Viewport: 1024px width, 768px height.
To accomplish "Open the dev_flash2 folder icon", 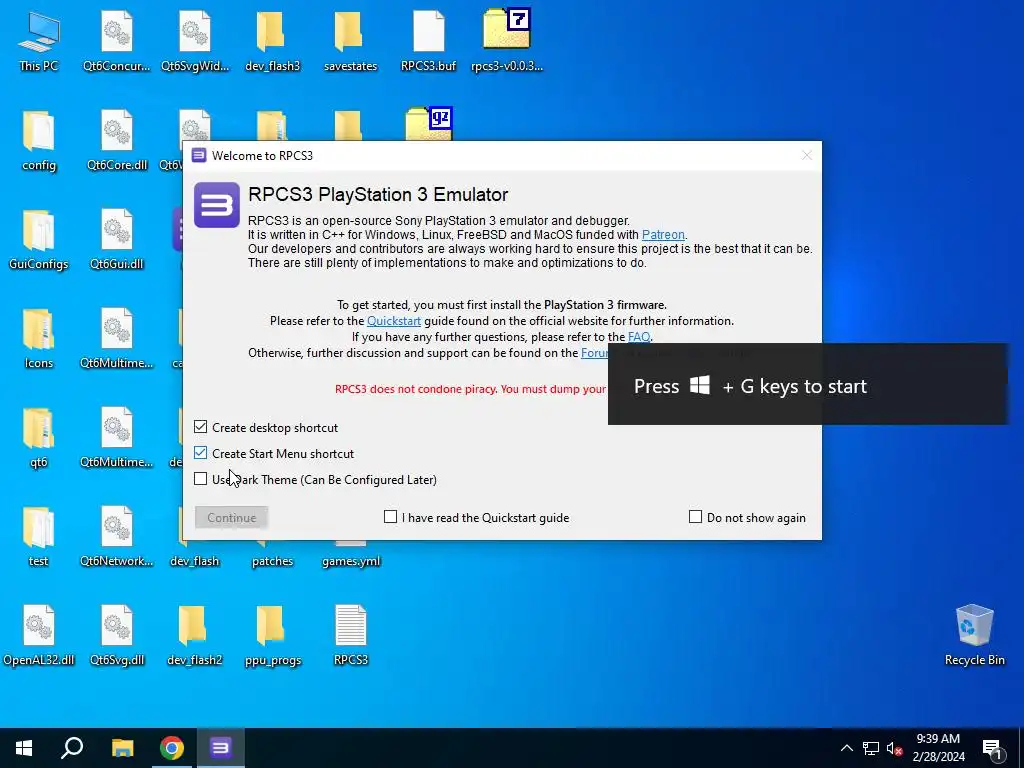I will point(195,636).
